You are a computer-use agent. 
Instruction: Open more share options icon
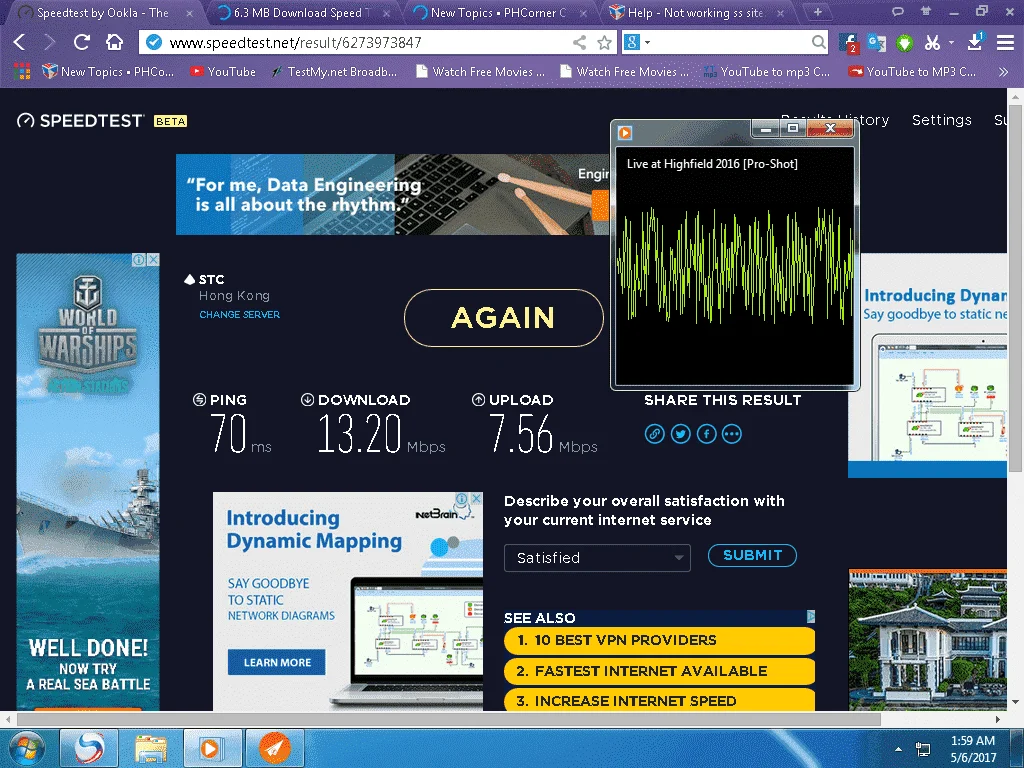point(731,434)
